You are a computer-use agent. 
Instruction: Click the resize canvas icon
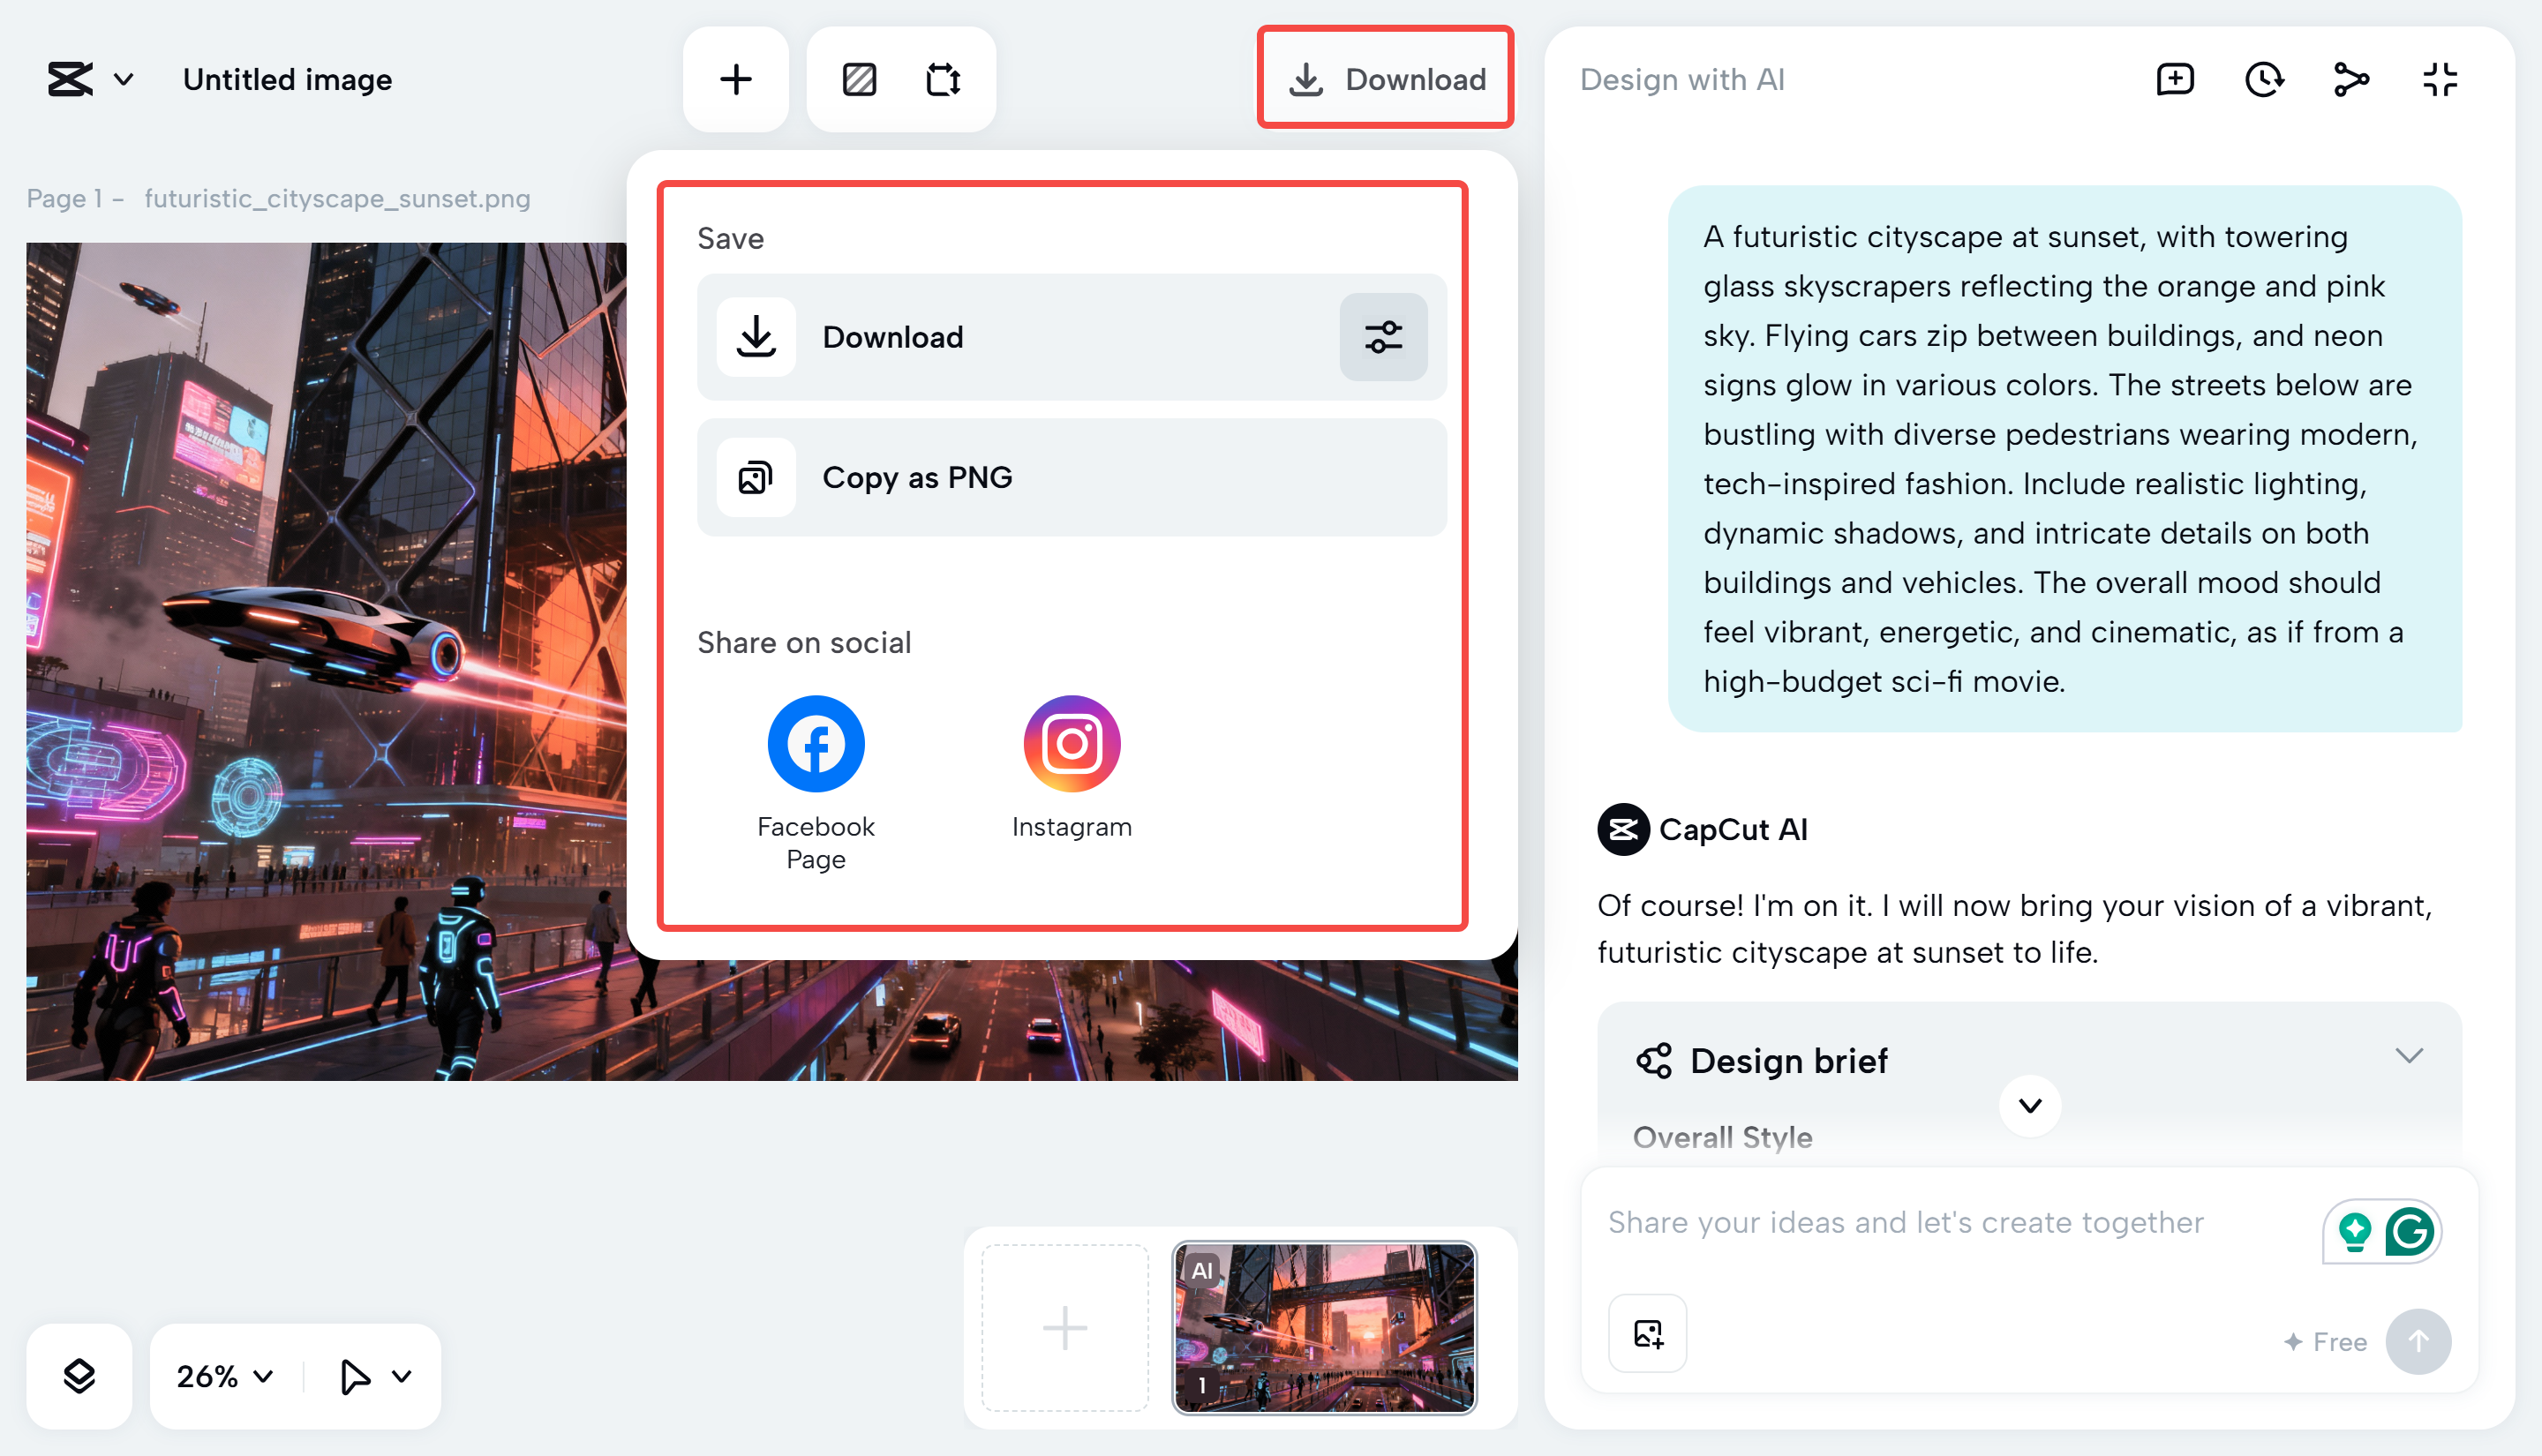pos(943,79)
